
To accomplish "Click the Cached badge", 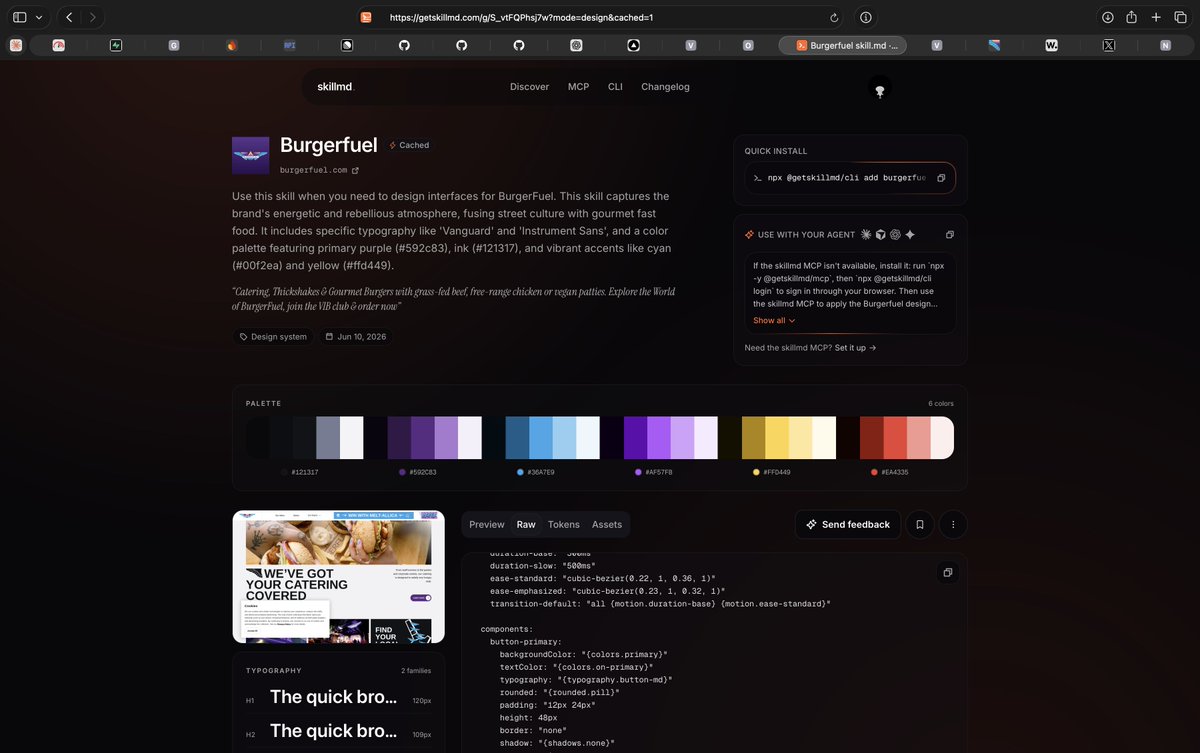I will click(409, 145).
